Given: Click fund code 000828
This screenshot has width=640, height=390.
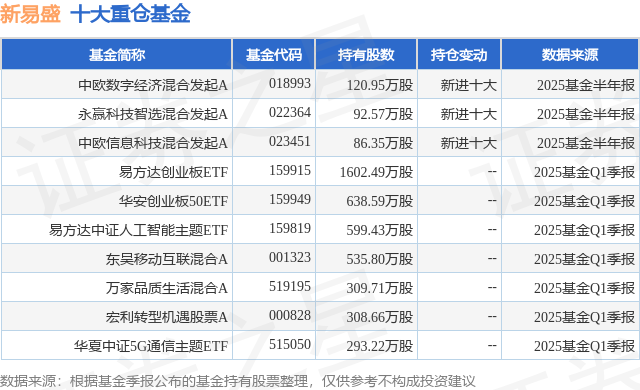Looking at the screenshot, I should (x=290, y=316).
